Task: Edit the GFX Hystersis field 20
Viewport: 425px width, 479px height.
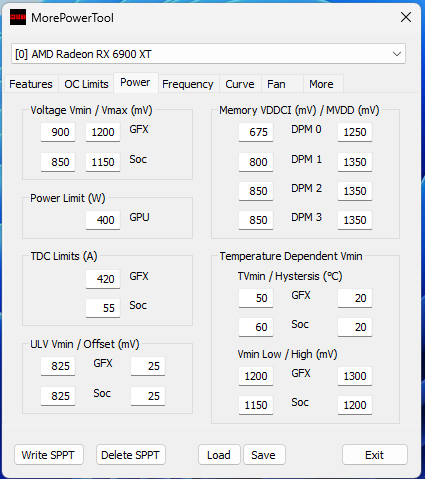Action: point(355,298)
